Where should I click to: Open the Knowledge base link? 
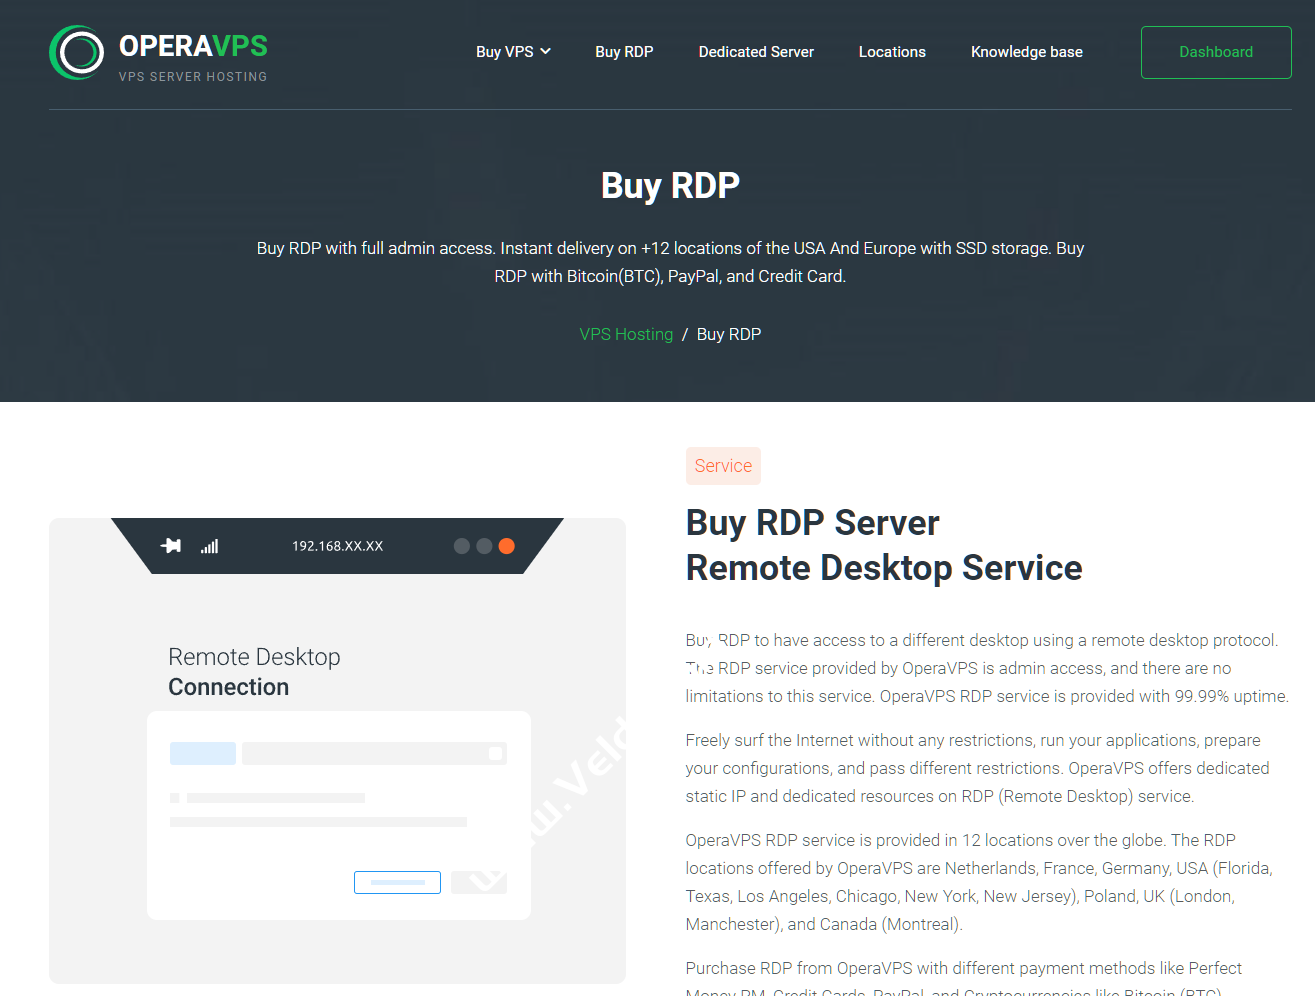1026,52
